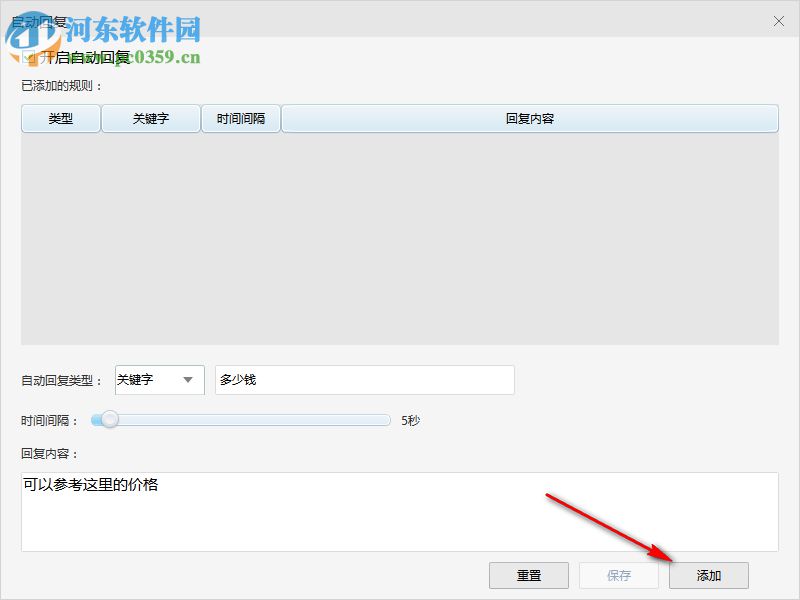Click the time interval slider handle

pyautogui.click(x=109, y=420)
